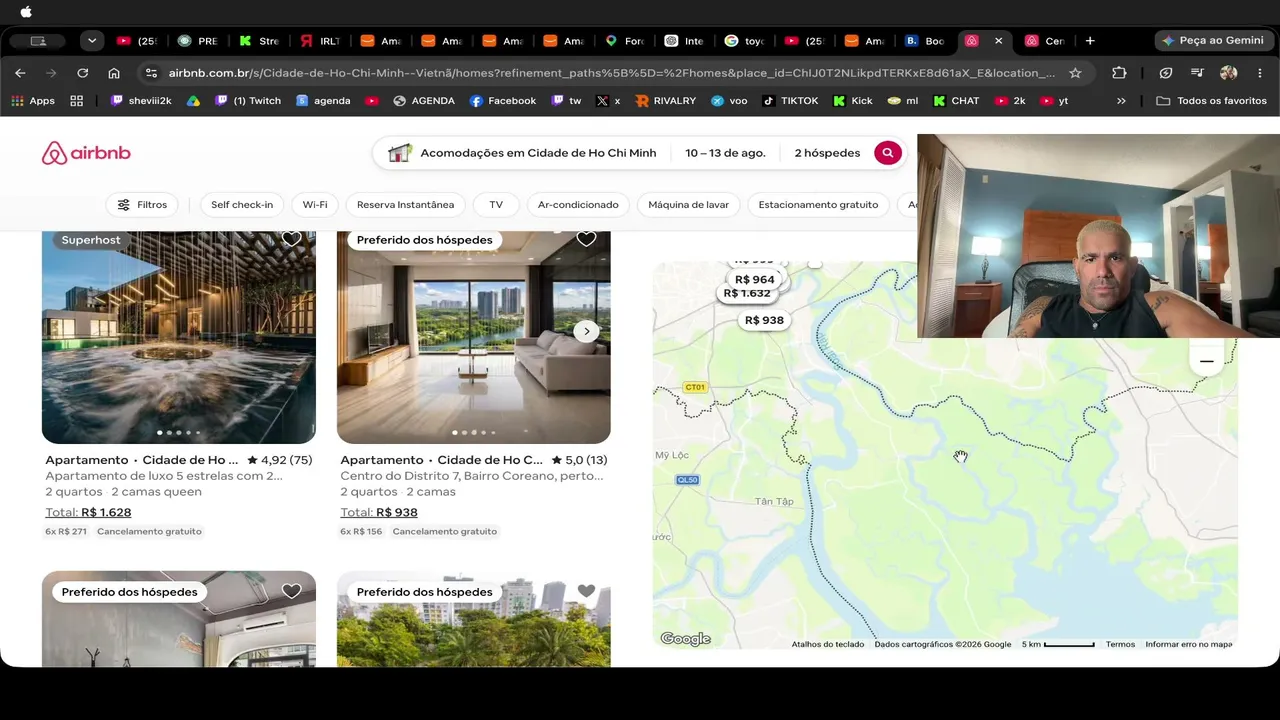Open the 2k YouTube bookmark
1280x720 pixels.
point(1010,101)
